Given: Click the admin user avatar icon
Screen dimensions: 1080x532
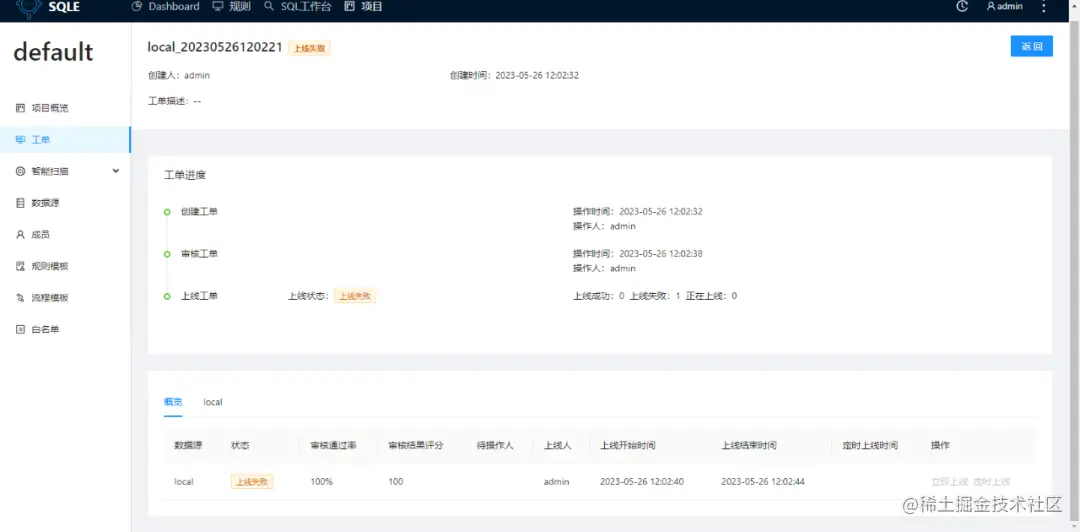Looking at the screenshot, I should [991, 6].
